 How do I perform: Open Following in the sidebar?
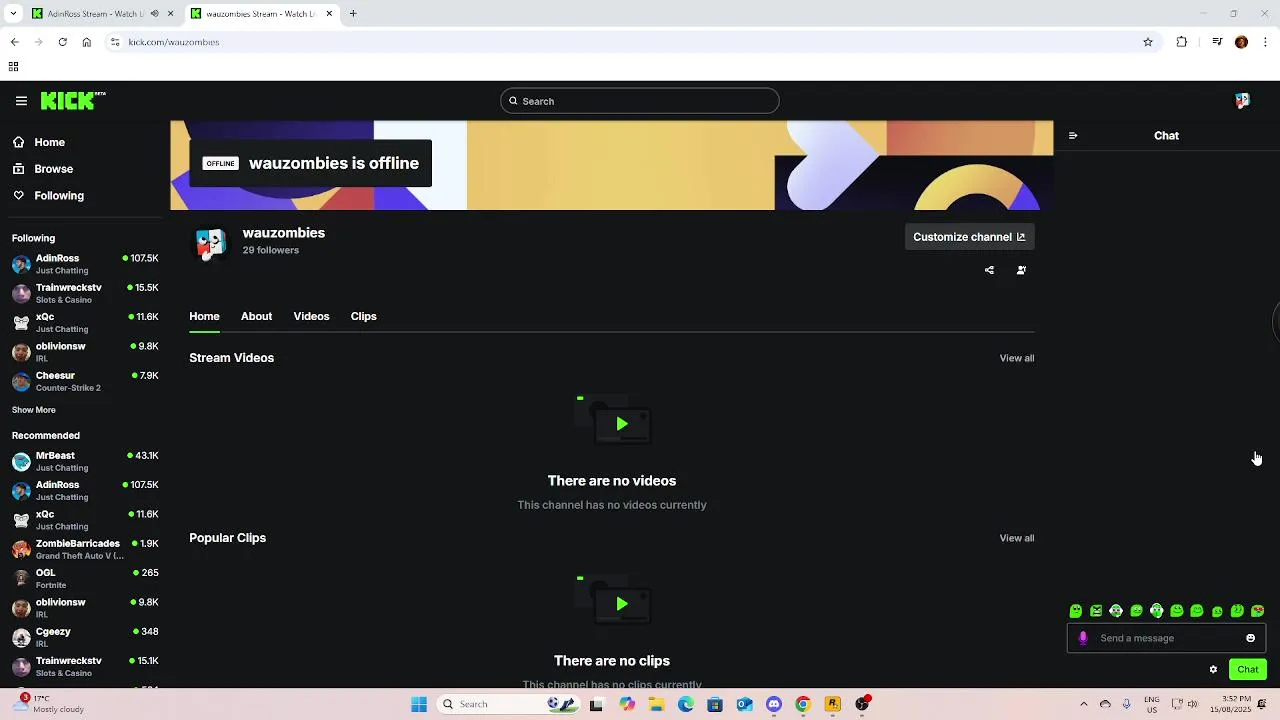[48, 196]
